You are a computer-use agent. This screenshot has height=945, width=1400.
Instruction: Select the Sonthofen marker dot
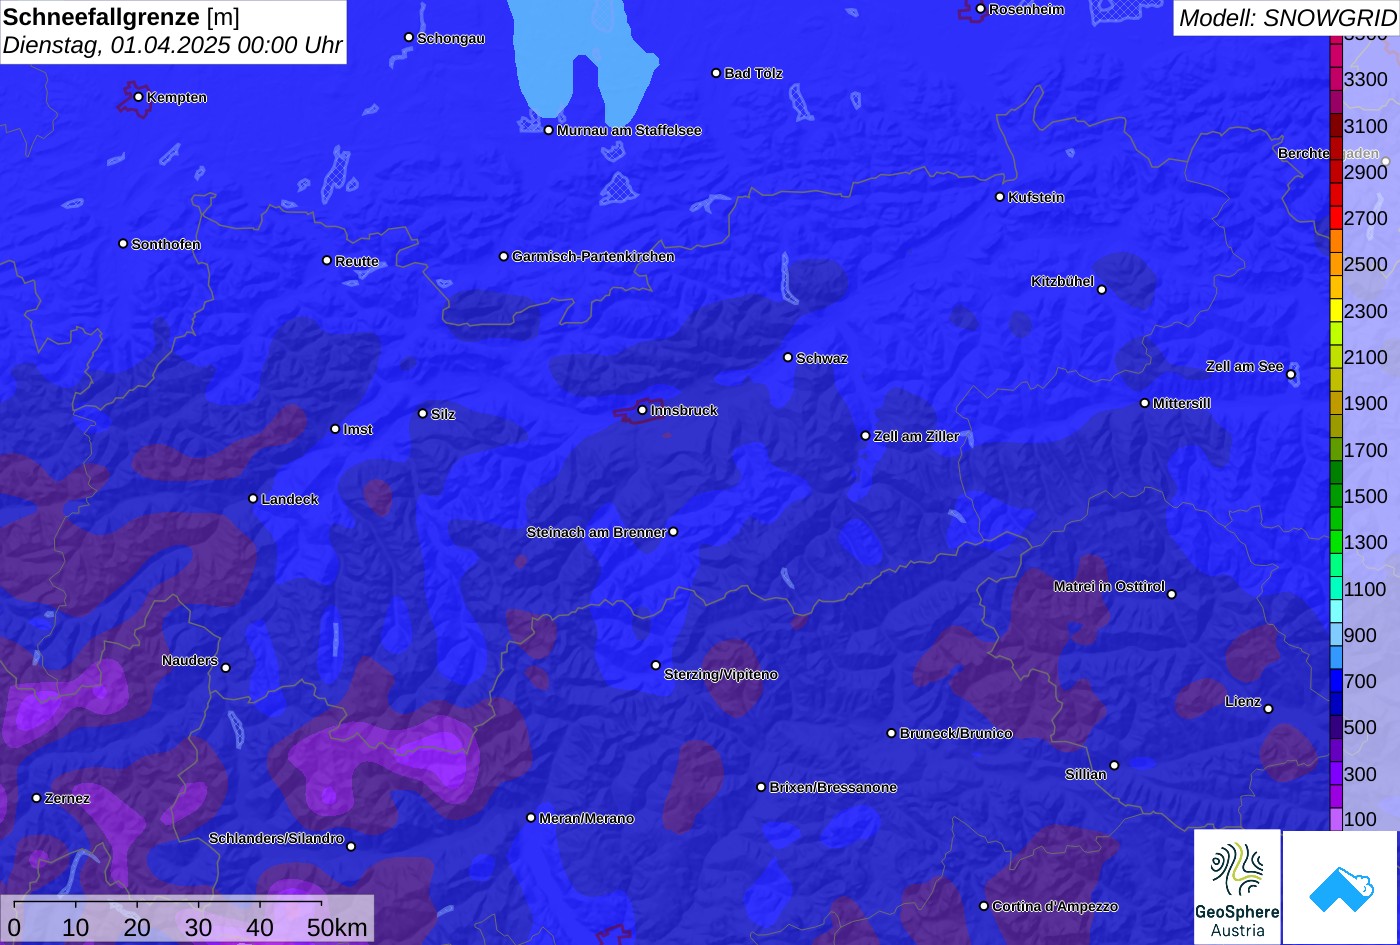point(123,244)
